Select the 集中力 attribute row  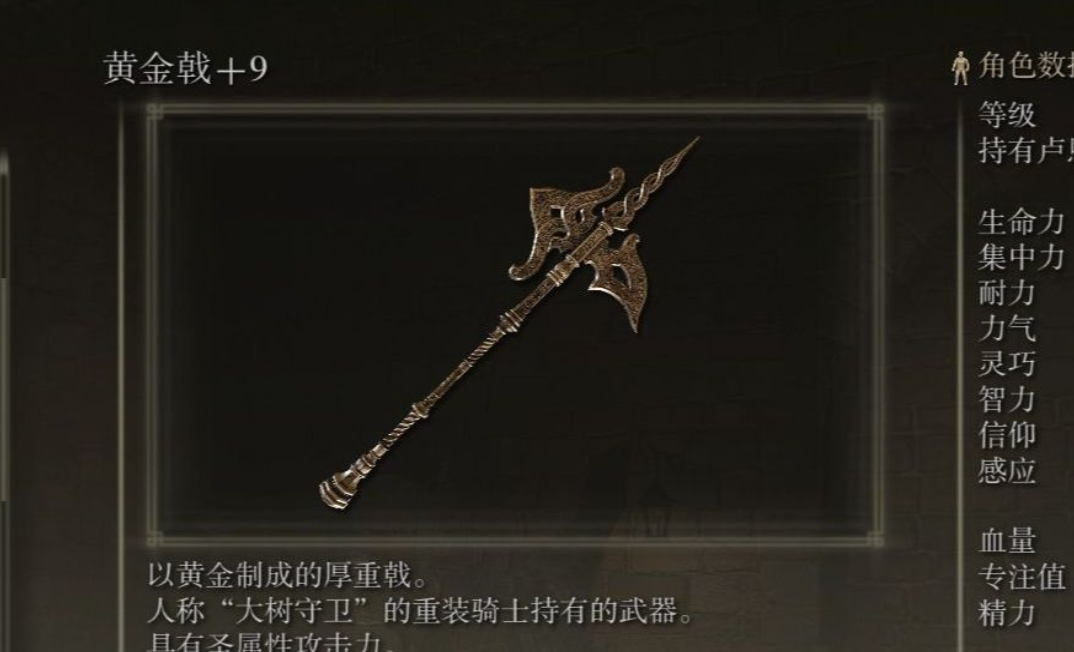pyautogui.click(x=1021, y=258)
